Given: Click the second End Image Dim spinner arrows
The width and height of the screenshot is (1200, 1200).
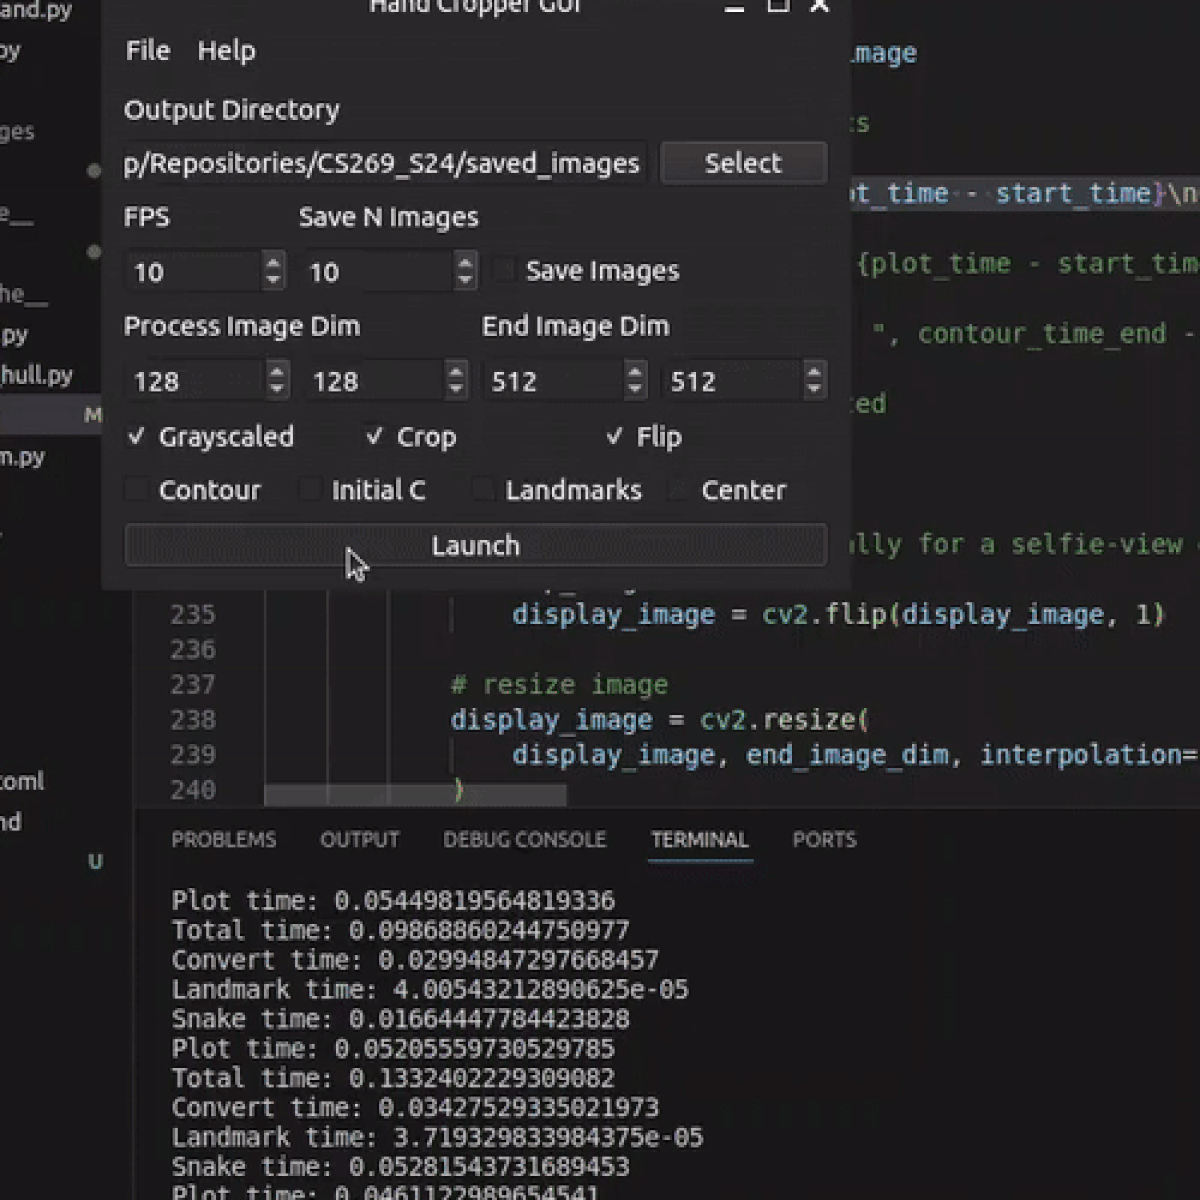Looking at the screenshot, I should pyautogui.click(x=814, y=380).
